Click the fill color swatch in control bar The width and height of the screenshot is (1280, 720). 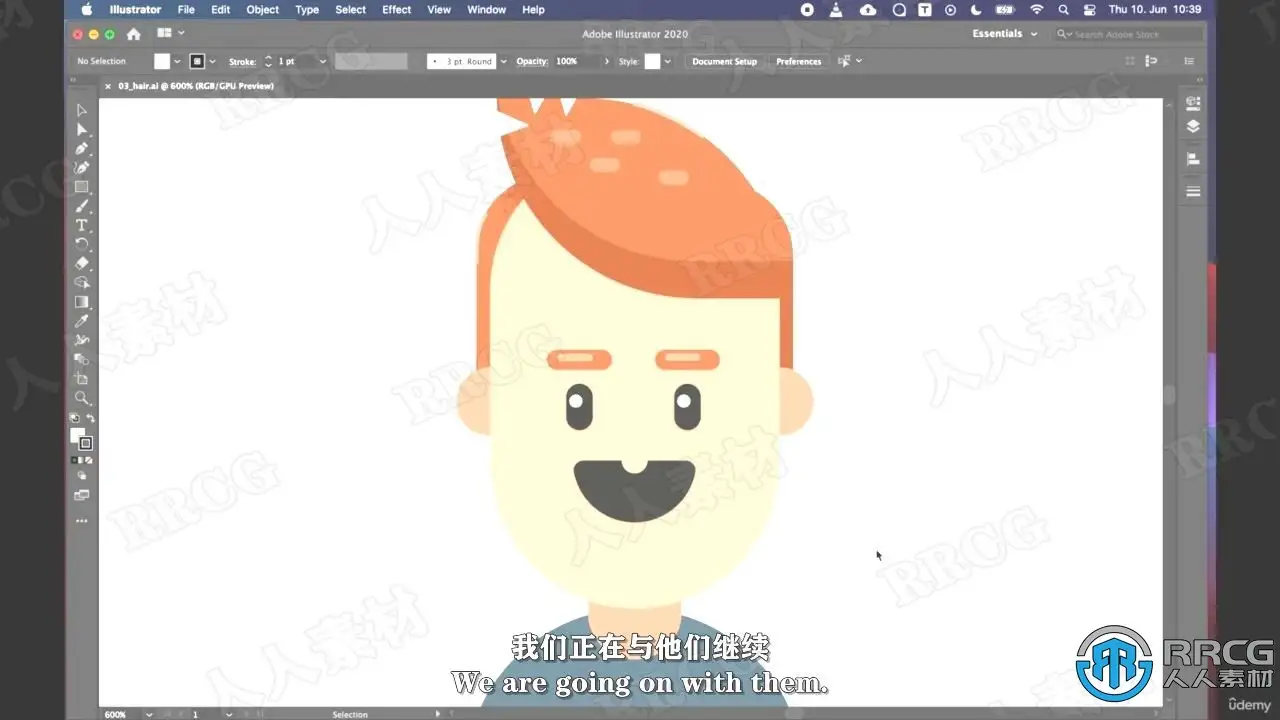click(x=162, y=61)
